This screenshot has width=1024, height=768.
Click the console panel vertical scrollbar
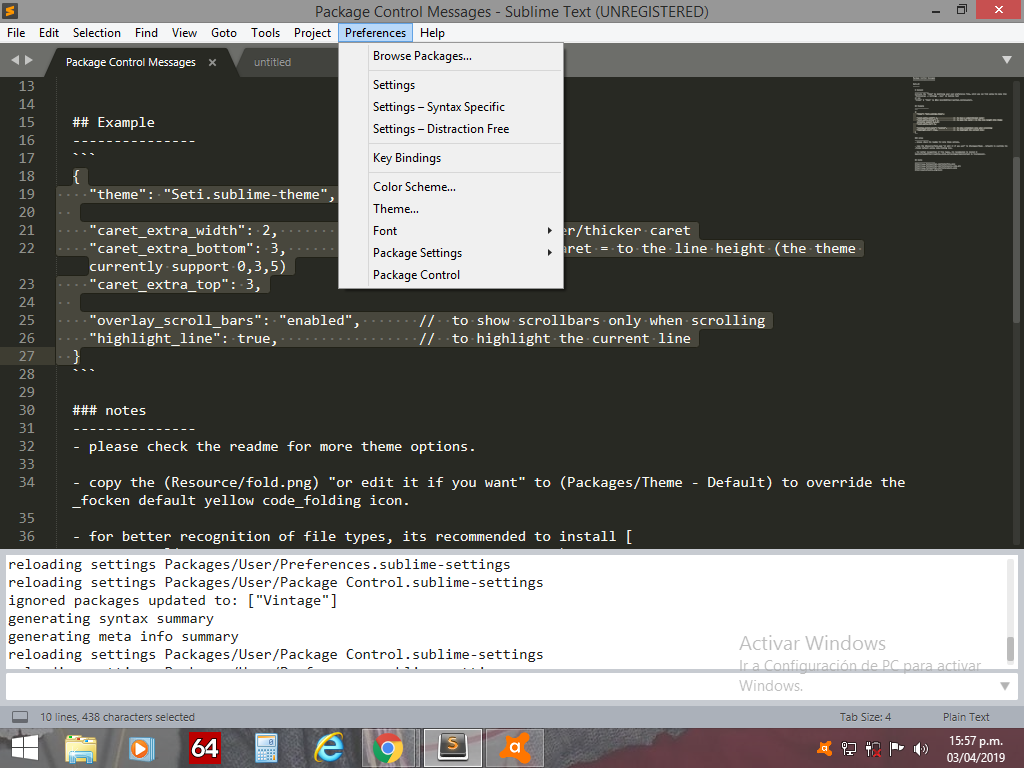click(x=1010, y=649)
